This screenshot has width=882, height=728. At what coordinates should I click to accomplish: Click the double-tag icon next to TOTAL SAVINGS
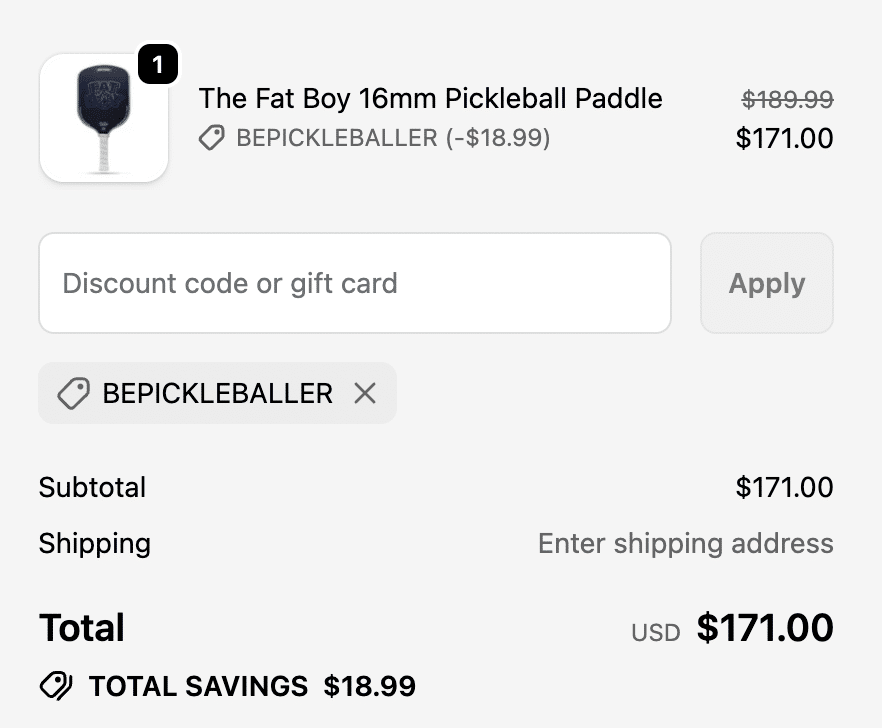[x=56, y=686]
